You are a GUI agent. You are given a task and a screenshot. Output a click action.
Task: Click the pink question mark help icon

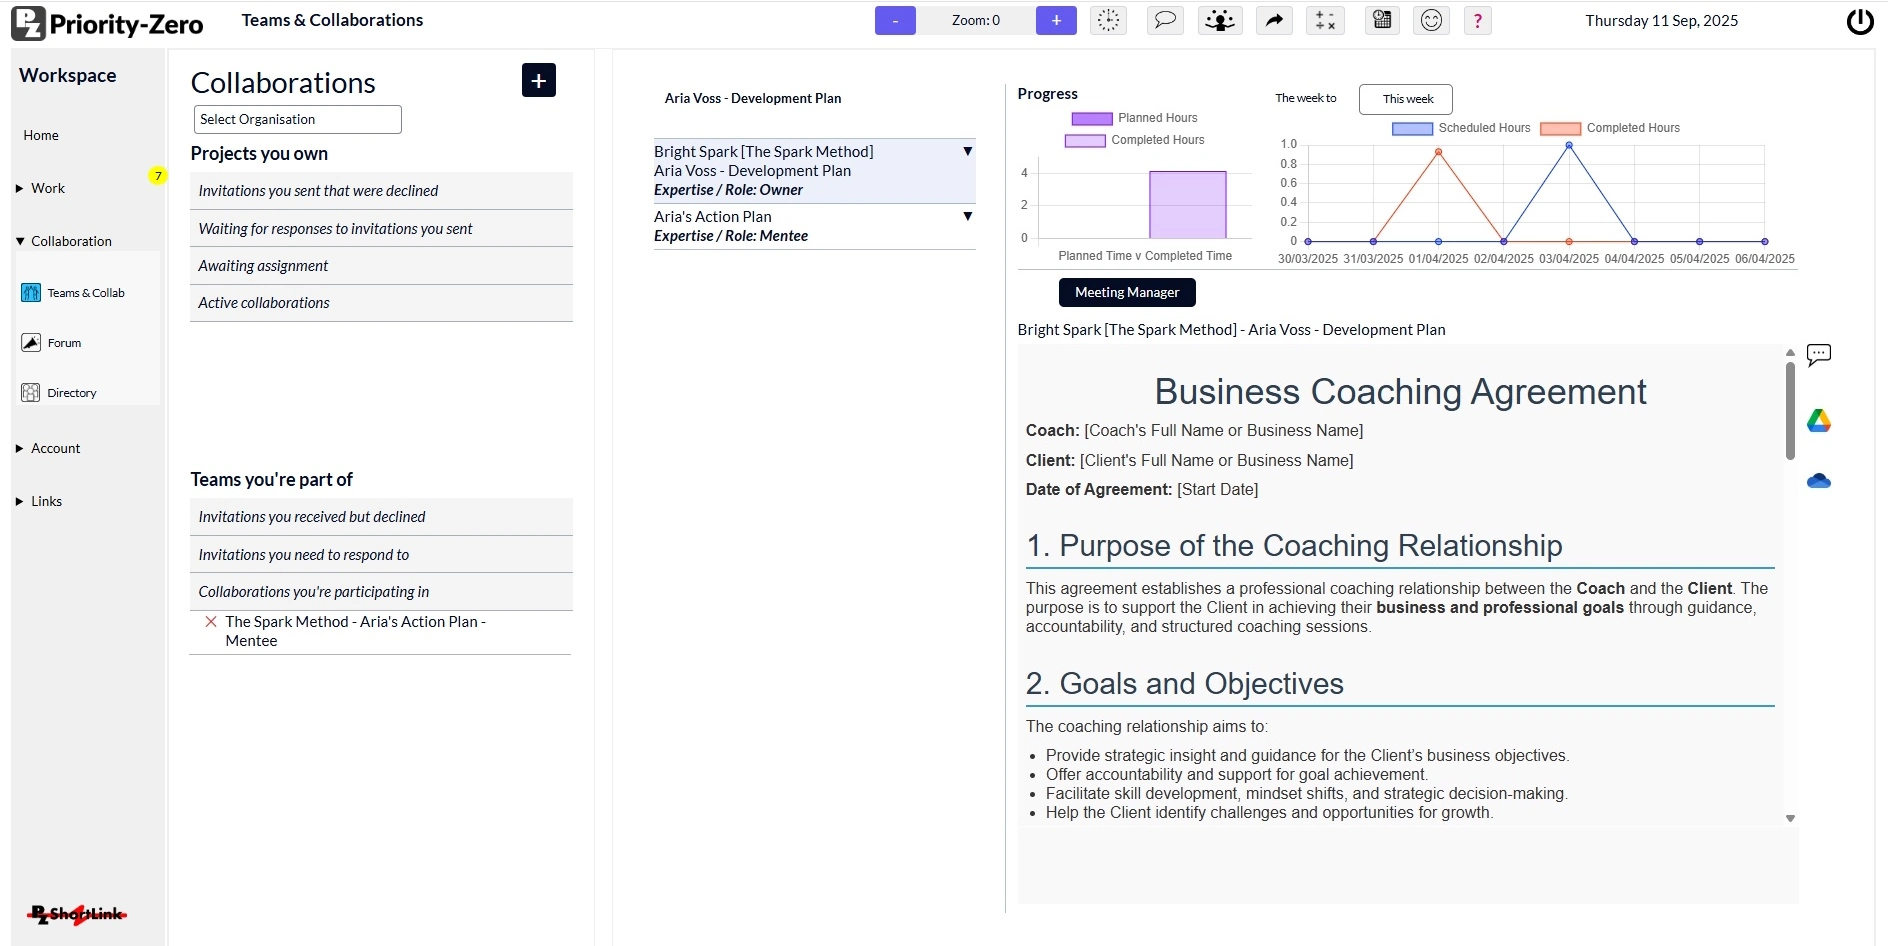[1477, 20]
